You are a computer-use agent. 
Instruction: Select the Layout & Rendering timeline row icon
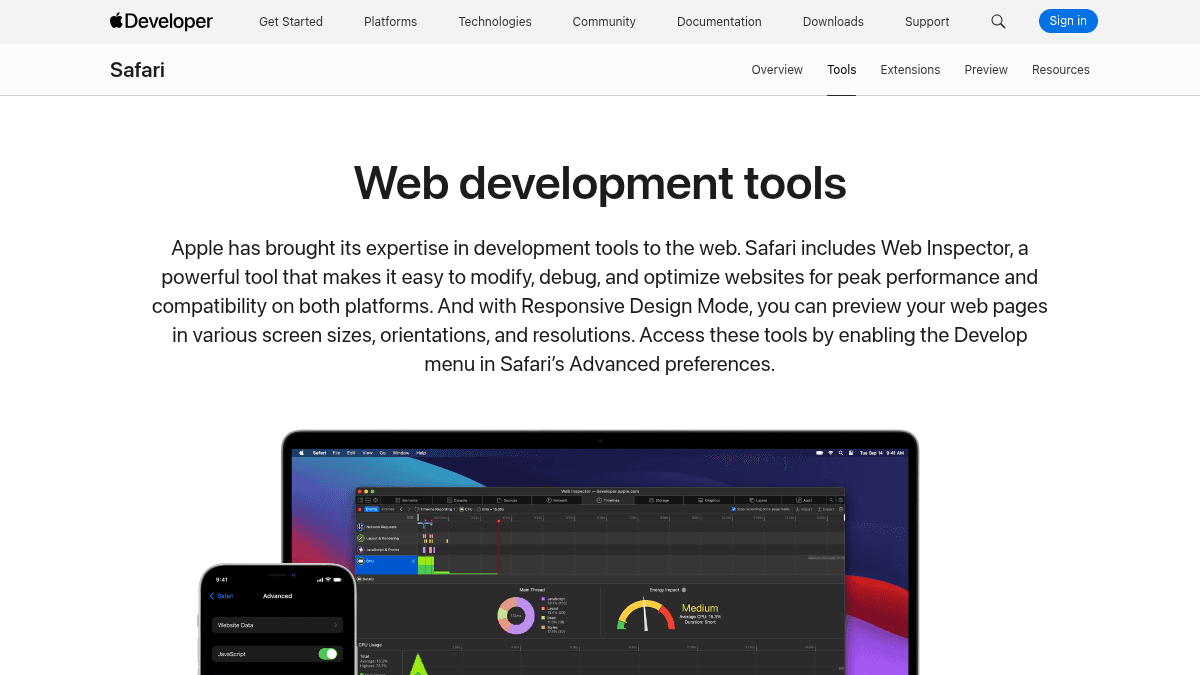(x=360, y=538)
